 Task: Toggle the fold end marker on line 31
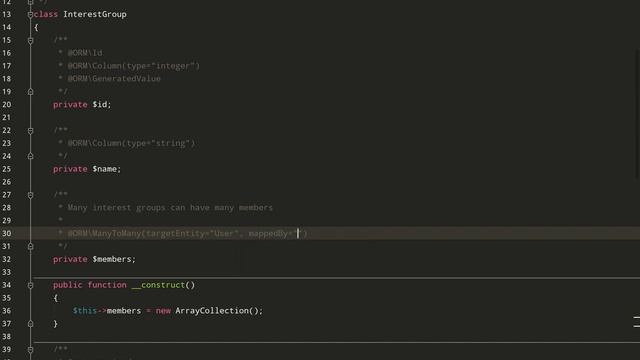[31, 247]
